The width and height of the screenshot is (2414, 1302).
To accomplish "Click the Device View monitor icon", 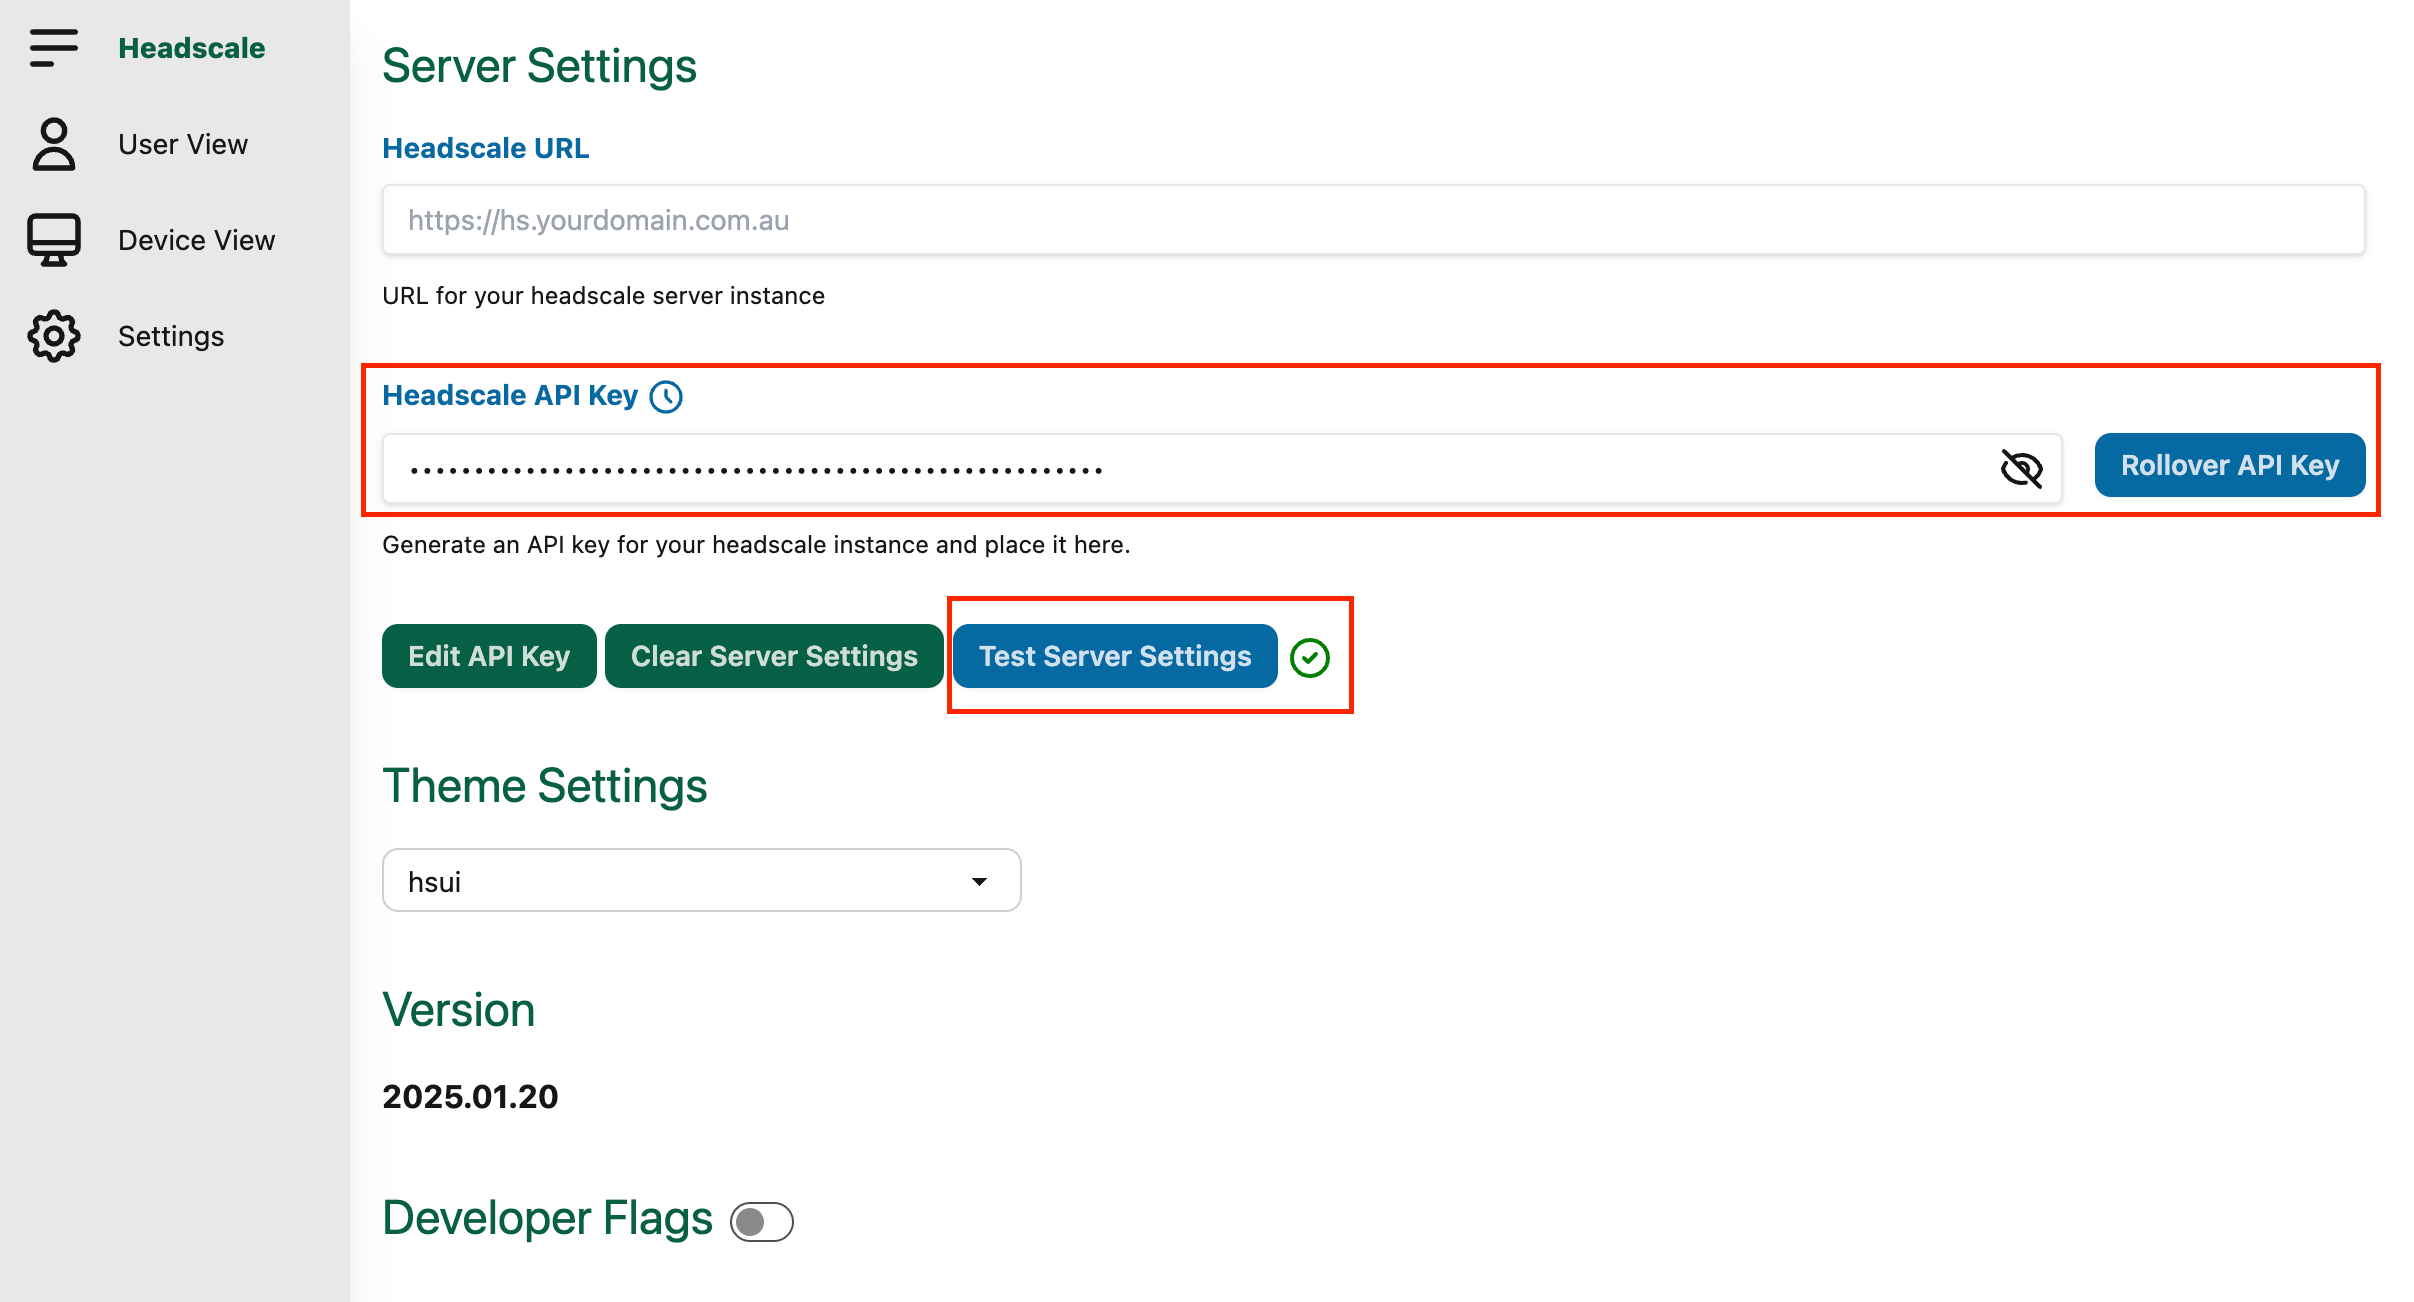I will click(x=53, y=240).
